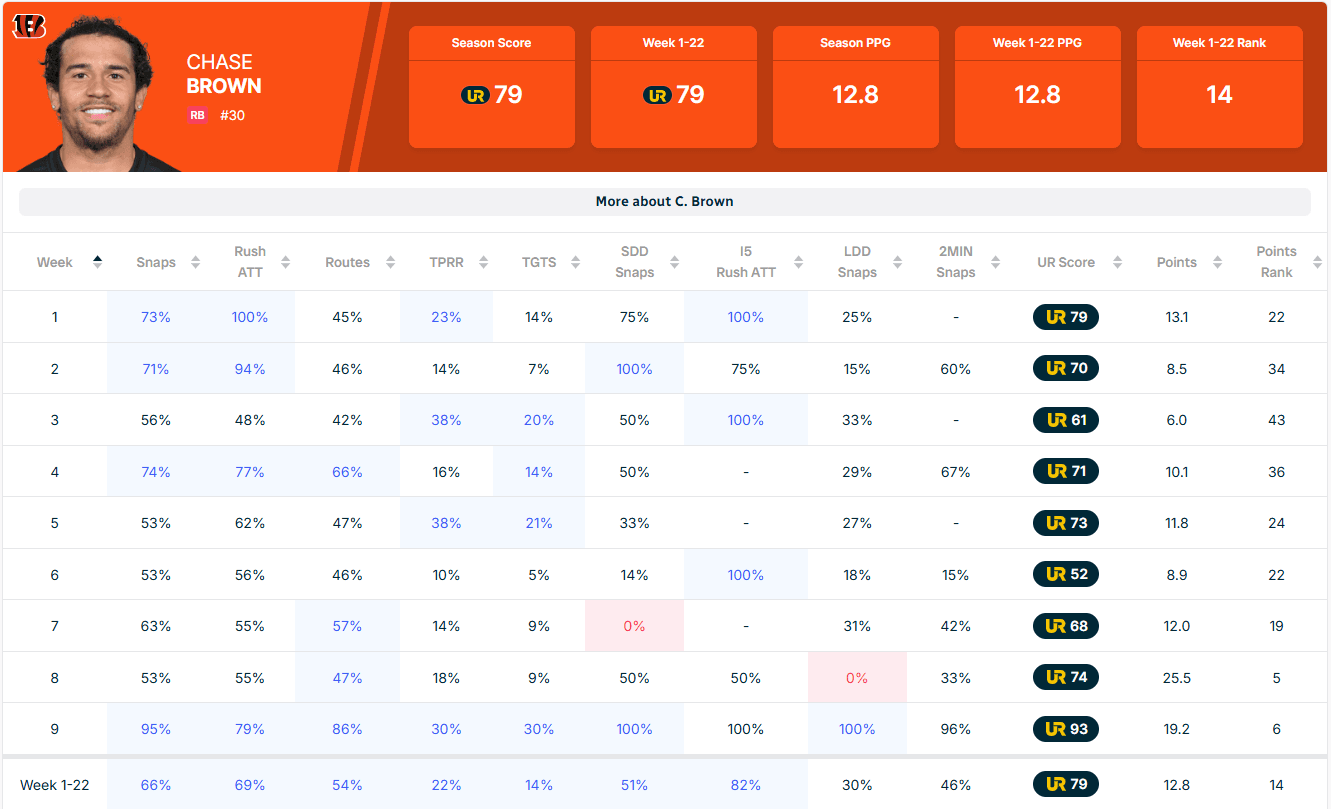Viewport: 1331px width, 809px height.
Task: Sort by I5 Rush ATT sort icon
Action: [798, 262]
